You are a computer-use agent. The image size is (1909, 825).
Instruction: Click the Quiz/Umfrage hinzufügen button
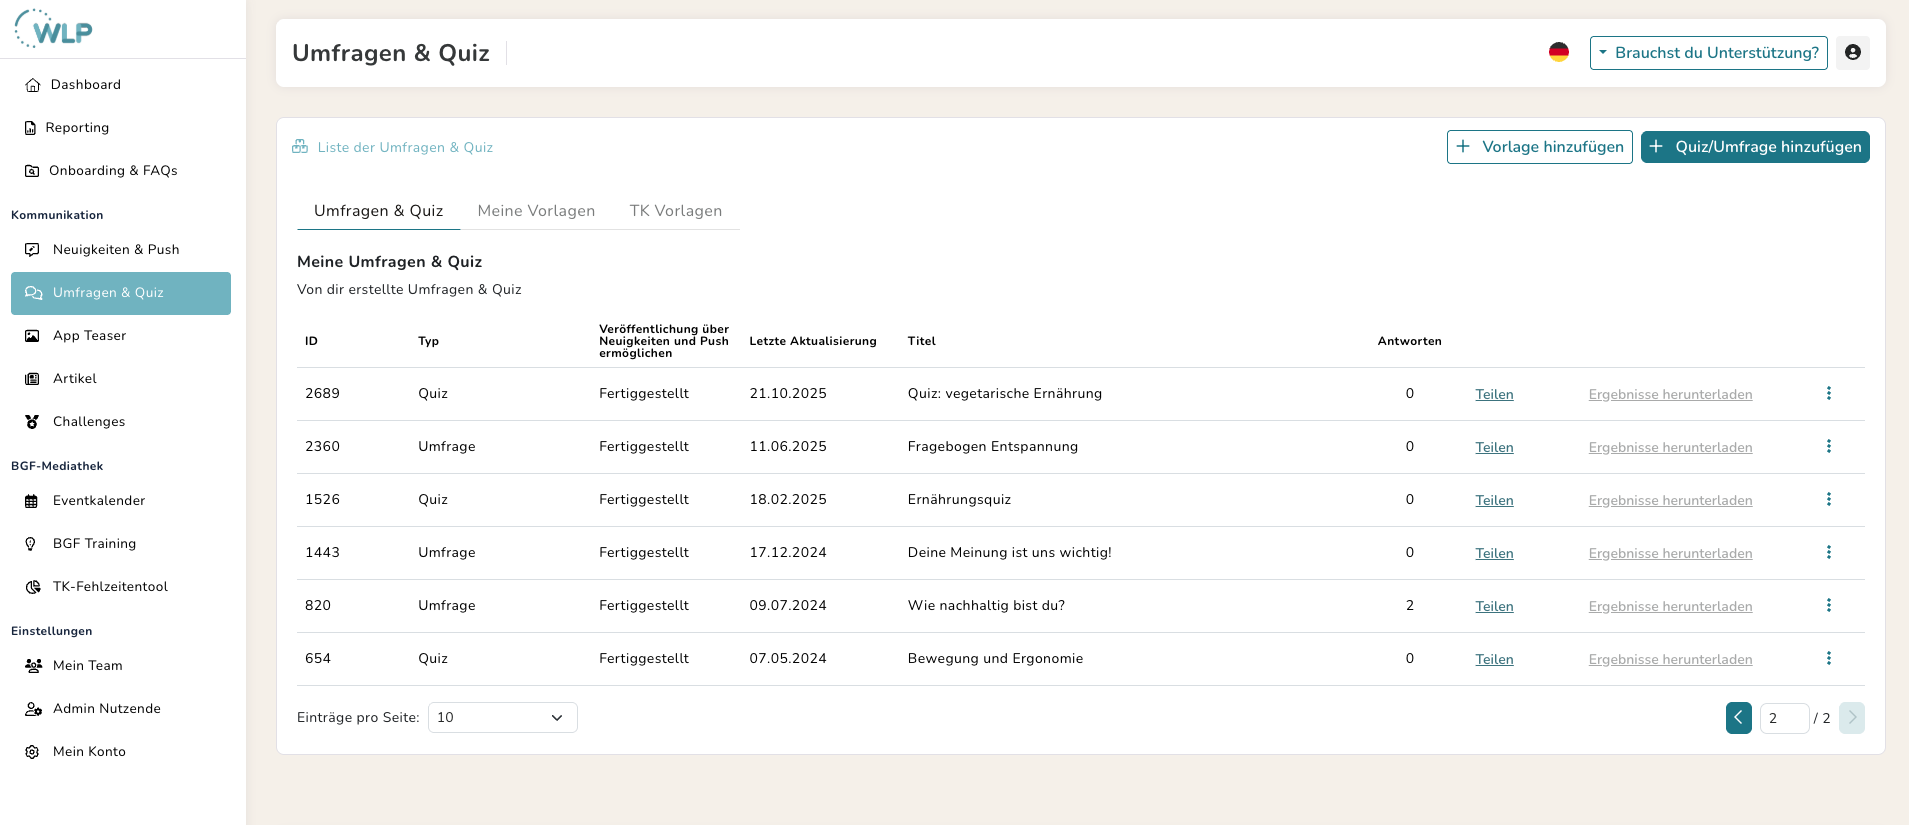(x=1754, y=147)
